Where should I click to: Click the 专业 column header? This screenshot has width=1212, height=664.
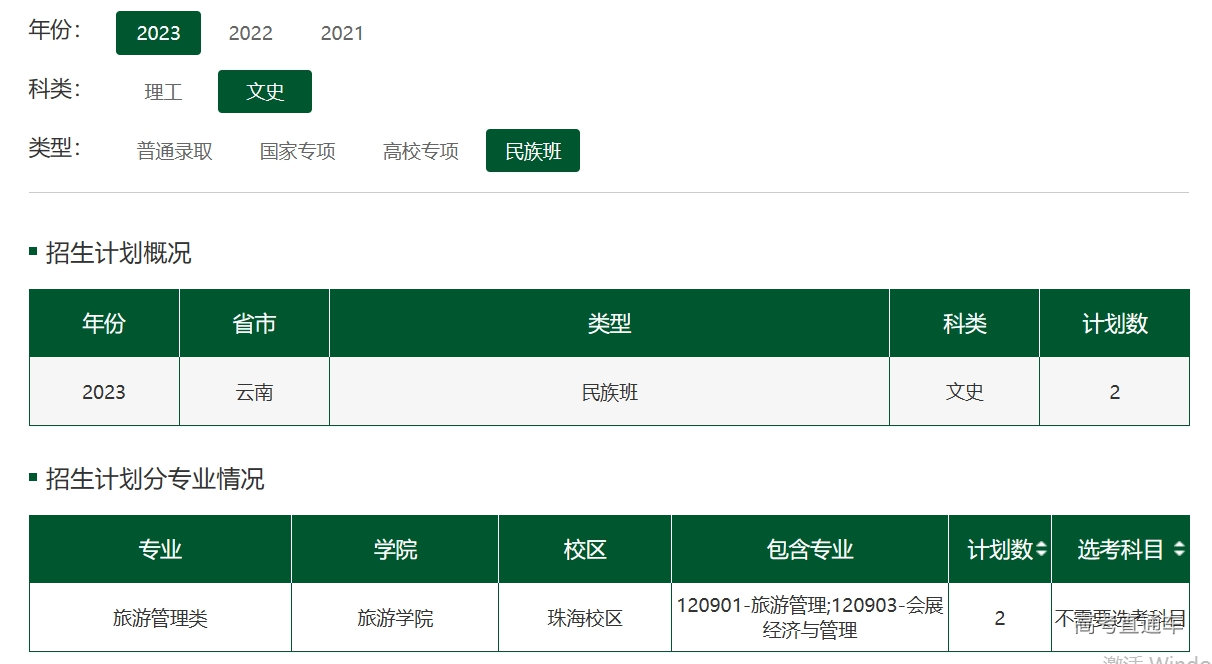pyautogui.click(x=160, y=549)
